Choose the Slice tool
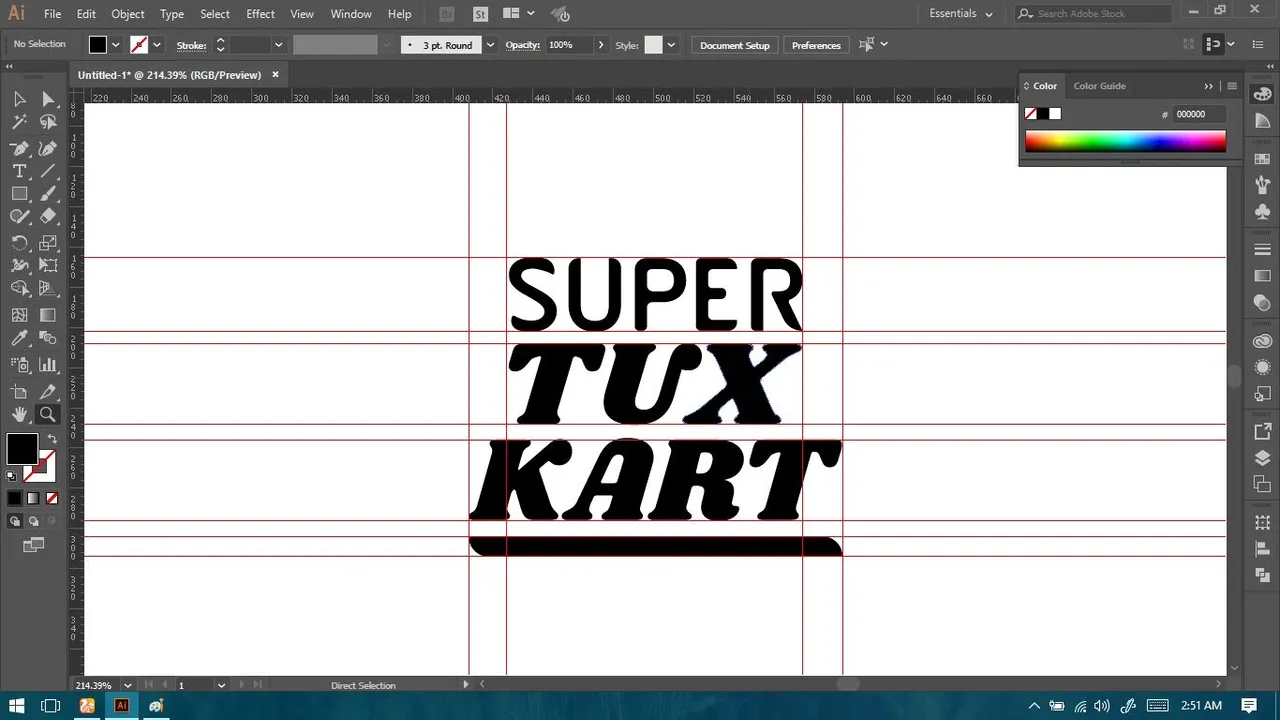1280x720 pixels. (x=48, y=392)
